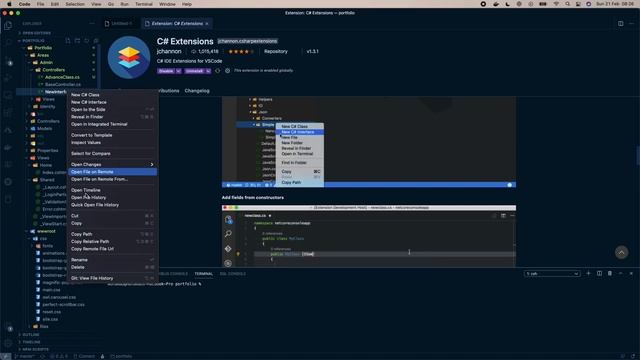Close the Extension: C# Extensions tab
The width and height of the screenshot is (640, 360).
pyautogui.click(x=207, y=24)
